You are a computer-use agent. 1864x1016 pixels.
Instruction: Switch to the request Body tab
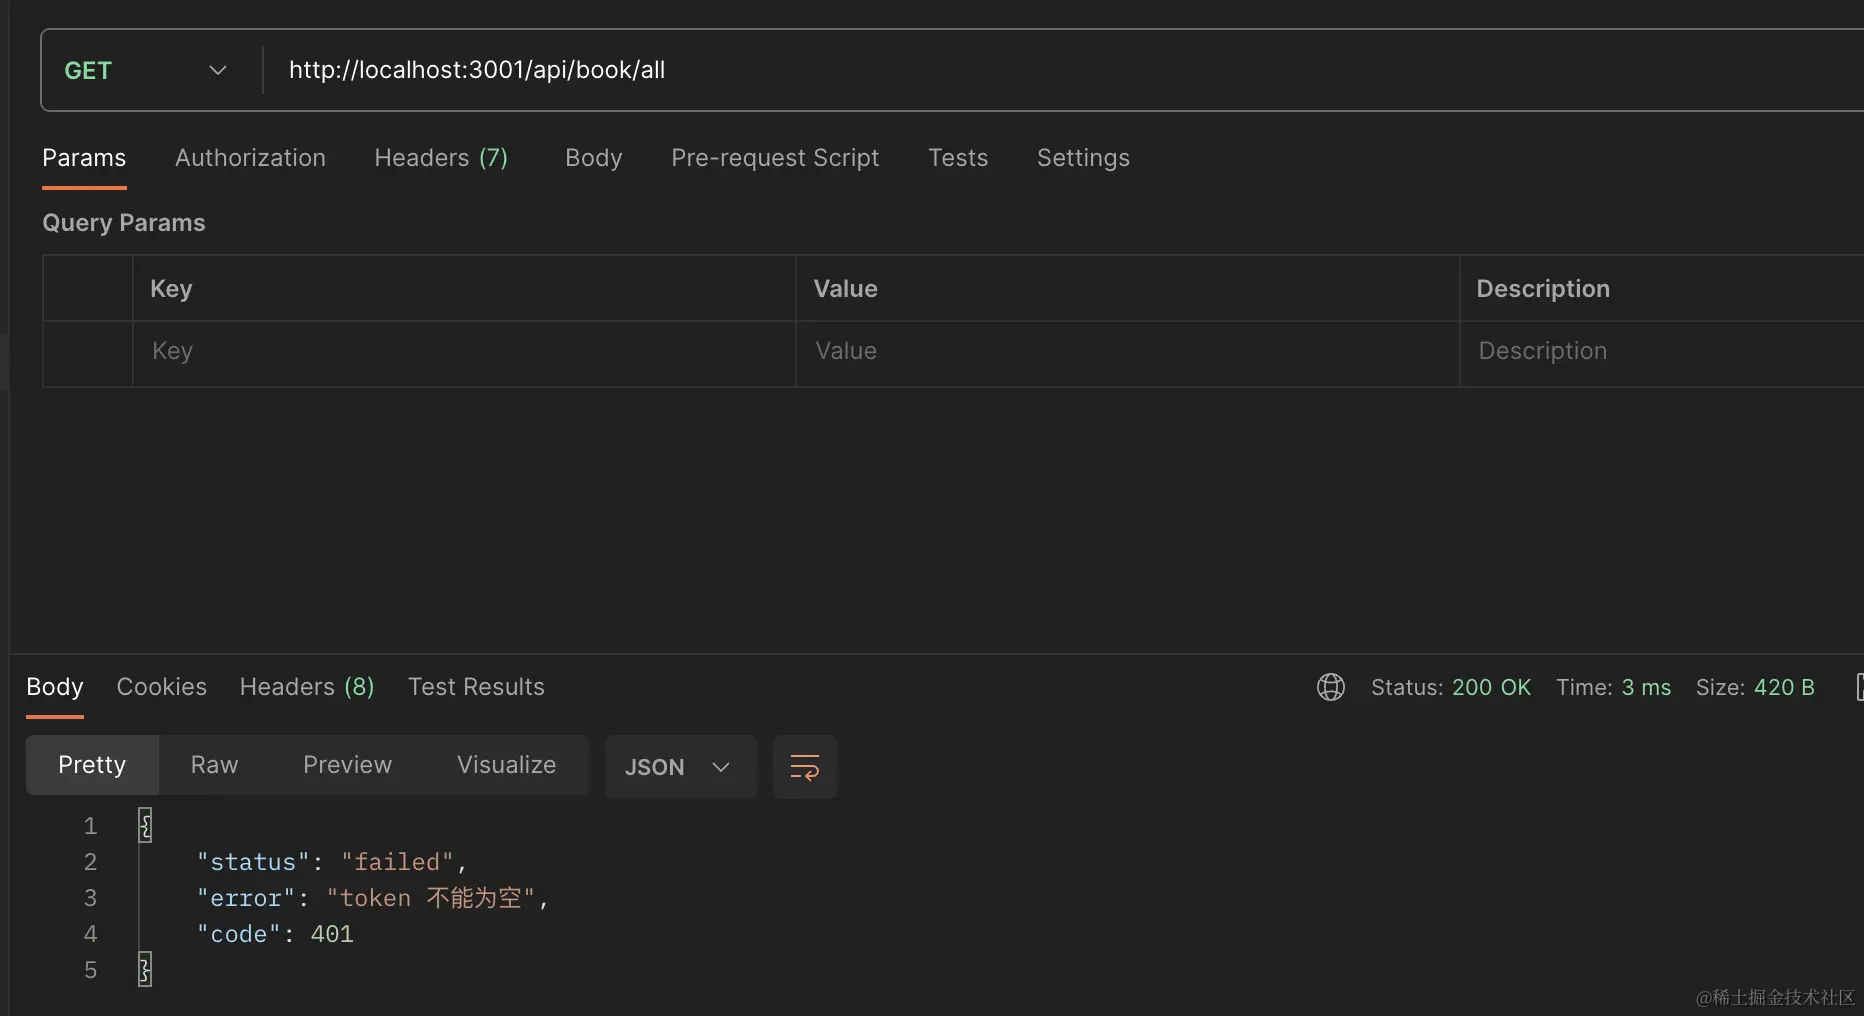point(594,158)
